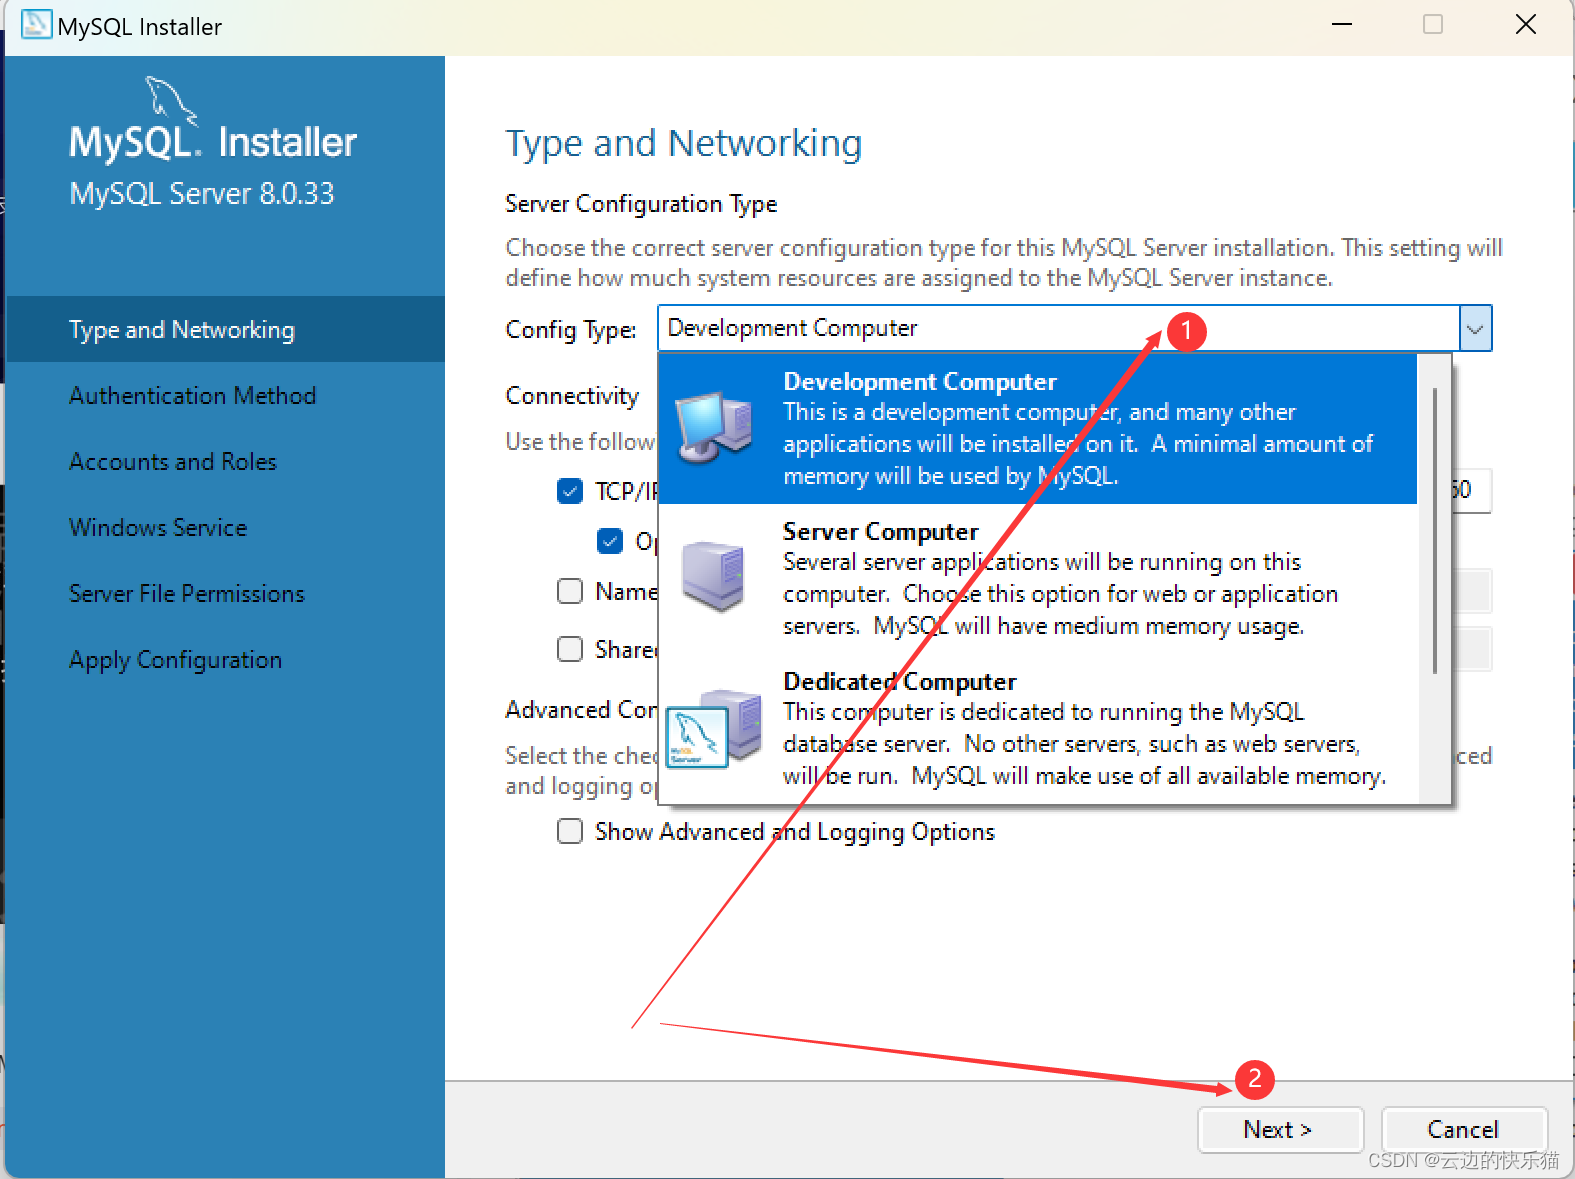The width and height of the screenshot is (1575, 1179).
Task: Click the Server Configuration Type label
Action: [641, 204]
